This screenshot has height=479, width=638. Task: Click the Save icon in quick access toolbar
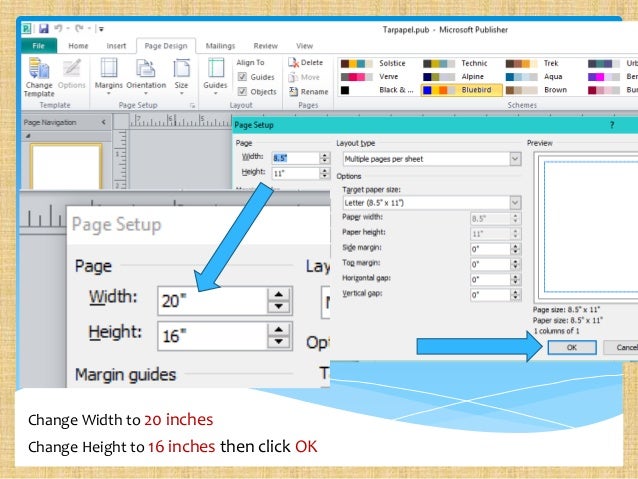point(44,28)
